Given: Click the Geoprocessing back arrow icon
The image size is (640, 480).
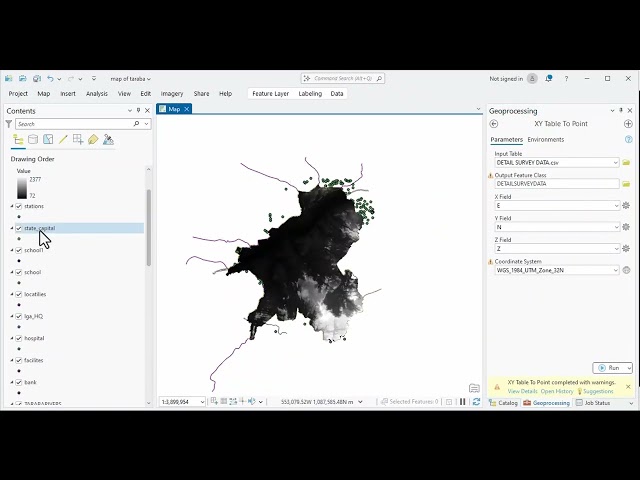Looking at the screenshot, I should pos(494,124).
